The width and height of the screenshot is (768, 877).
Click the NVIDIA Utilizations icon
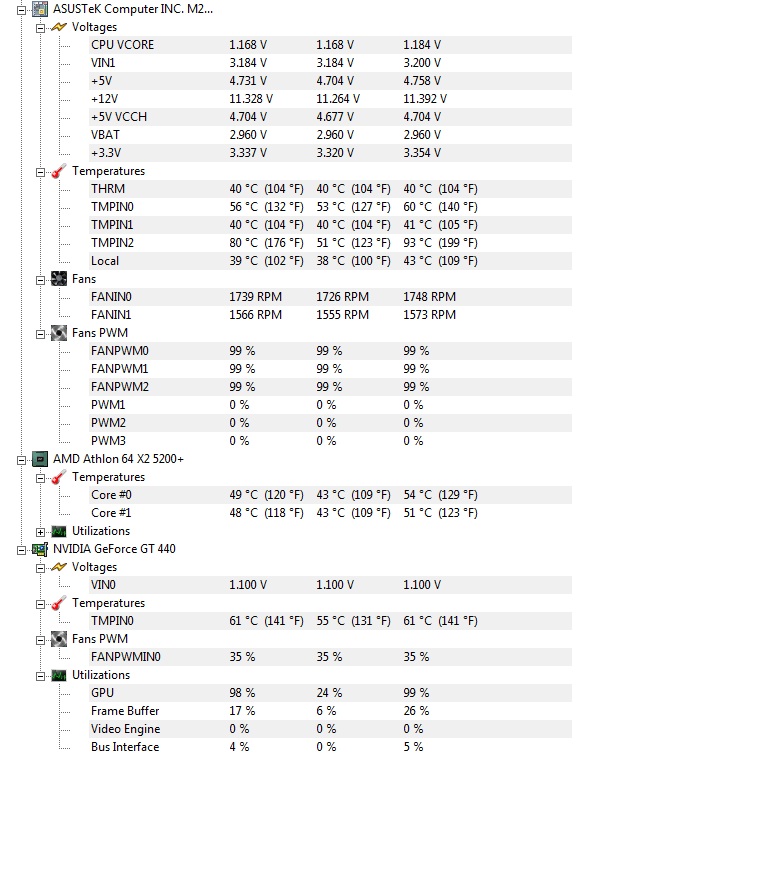[59, 675]
